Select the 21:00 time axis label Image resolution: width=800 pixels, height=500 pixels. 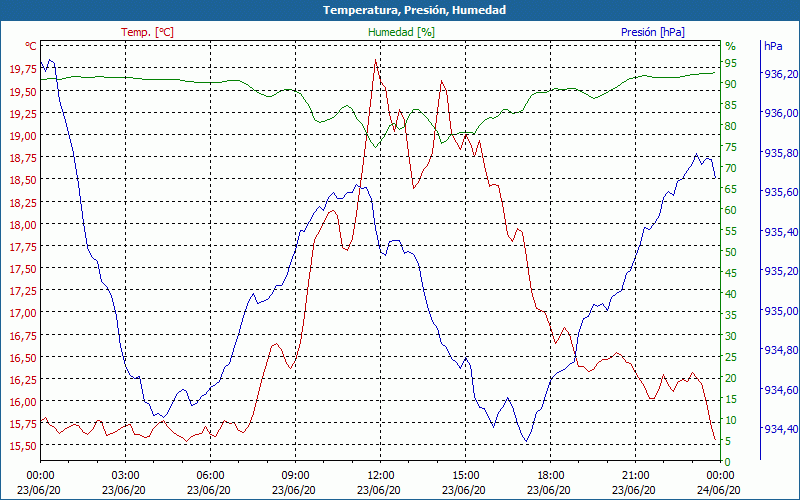635,476
